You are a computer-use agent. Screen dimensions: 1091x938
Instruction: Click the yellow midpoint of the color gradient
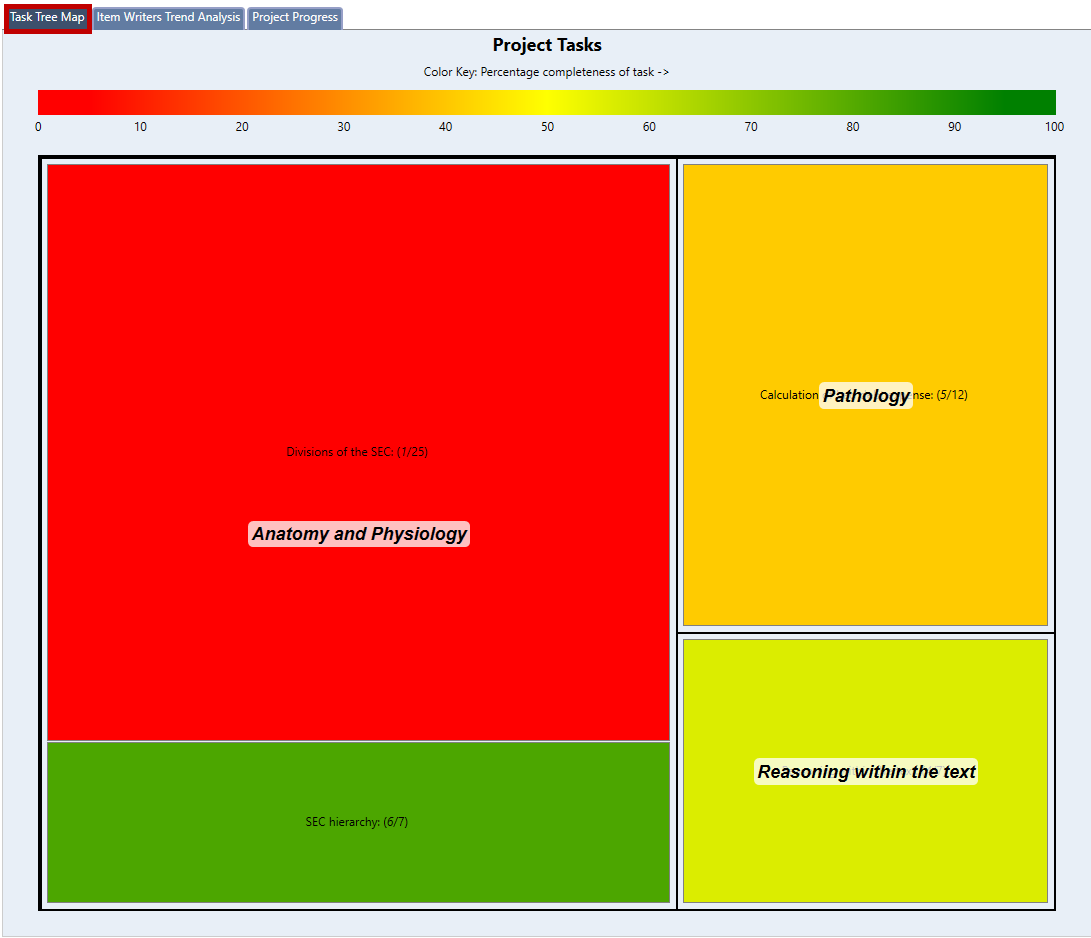[547, 102]
